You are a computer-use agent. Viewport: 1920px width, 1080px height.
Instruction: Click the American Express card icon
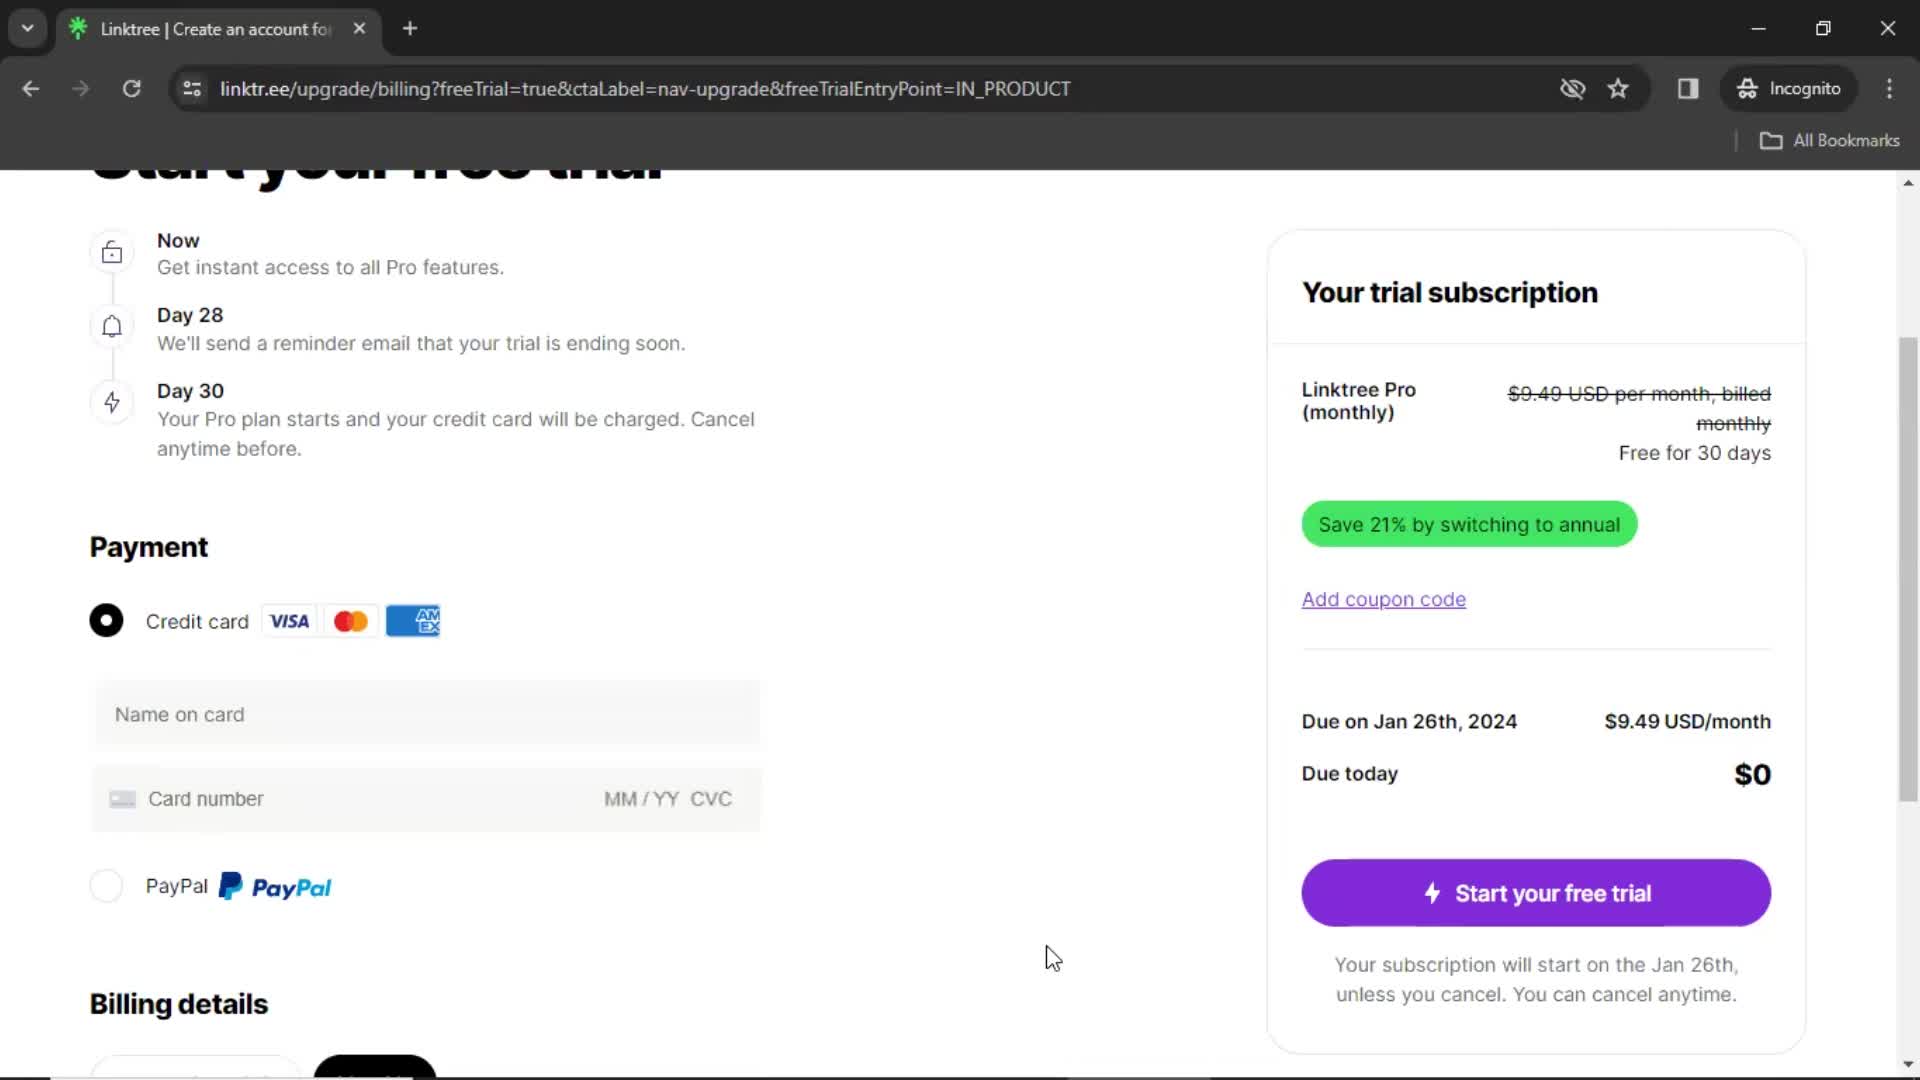tap(414, 621)
